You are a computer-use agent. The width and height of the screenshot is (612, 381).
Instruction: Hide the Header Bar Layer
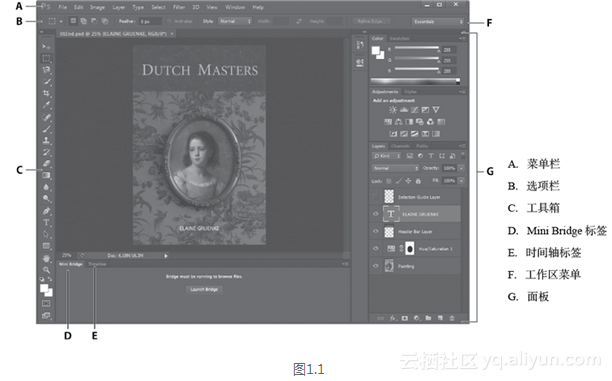(x=376, y=231)
